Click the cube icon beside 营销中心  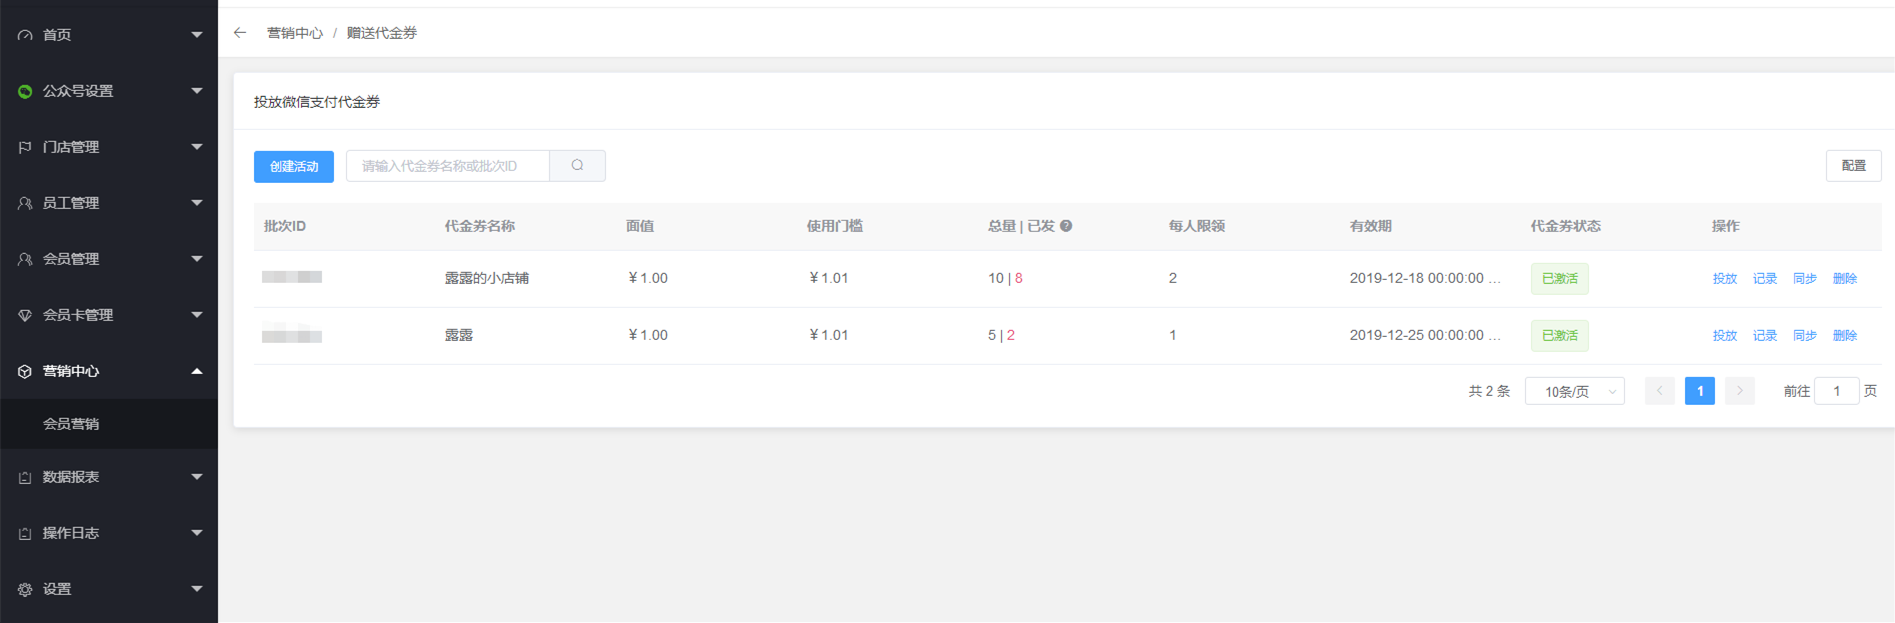pyautogui.click(x=25, y=371)
